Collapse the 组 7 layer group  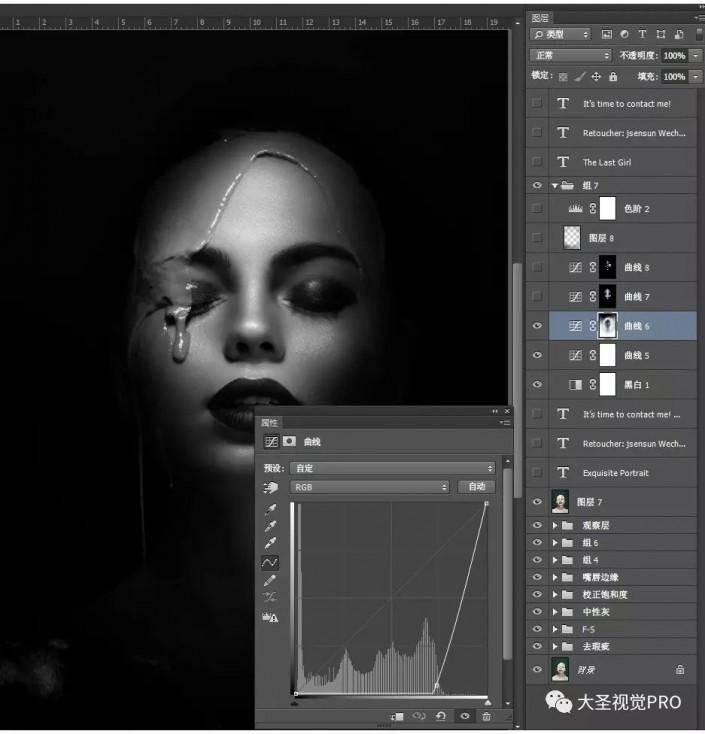pos(554,186)
